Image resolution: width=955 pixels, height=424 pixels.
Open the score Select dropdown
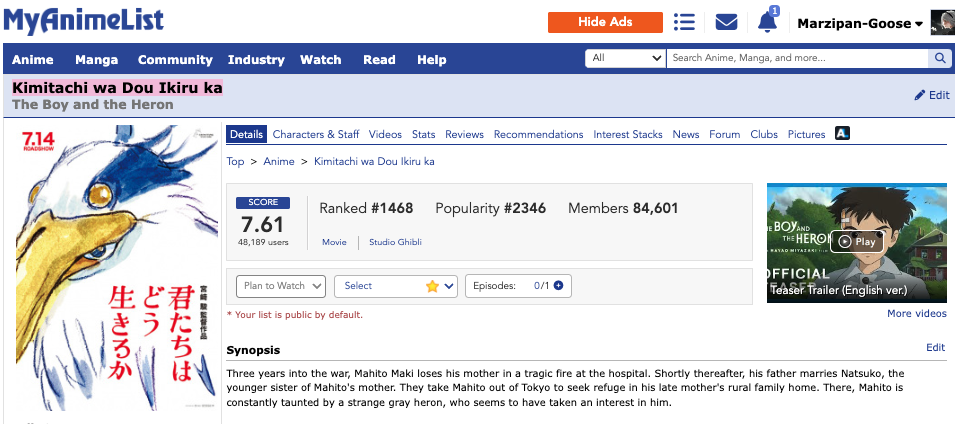pos(395,286)
